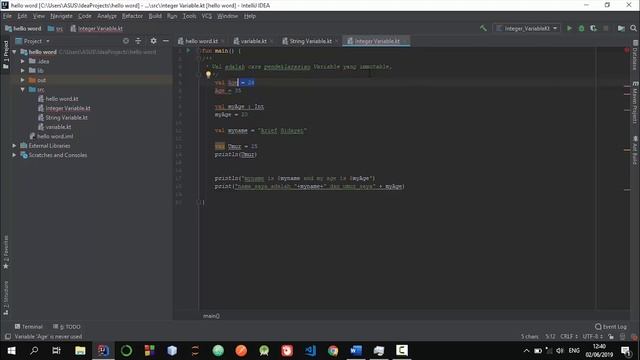The image size is (640, 360).
Task: Toggle the Project side tool window button
Action: click(x=6, y=55)
